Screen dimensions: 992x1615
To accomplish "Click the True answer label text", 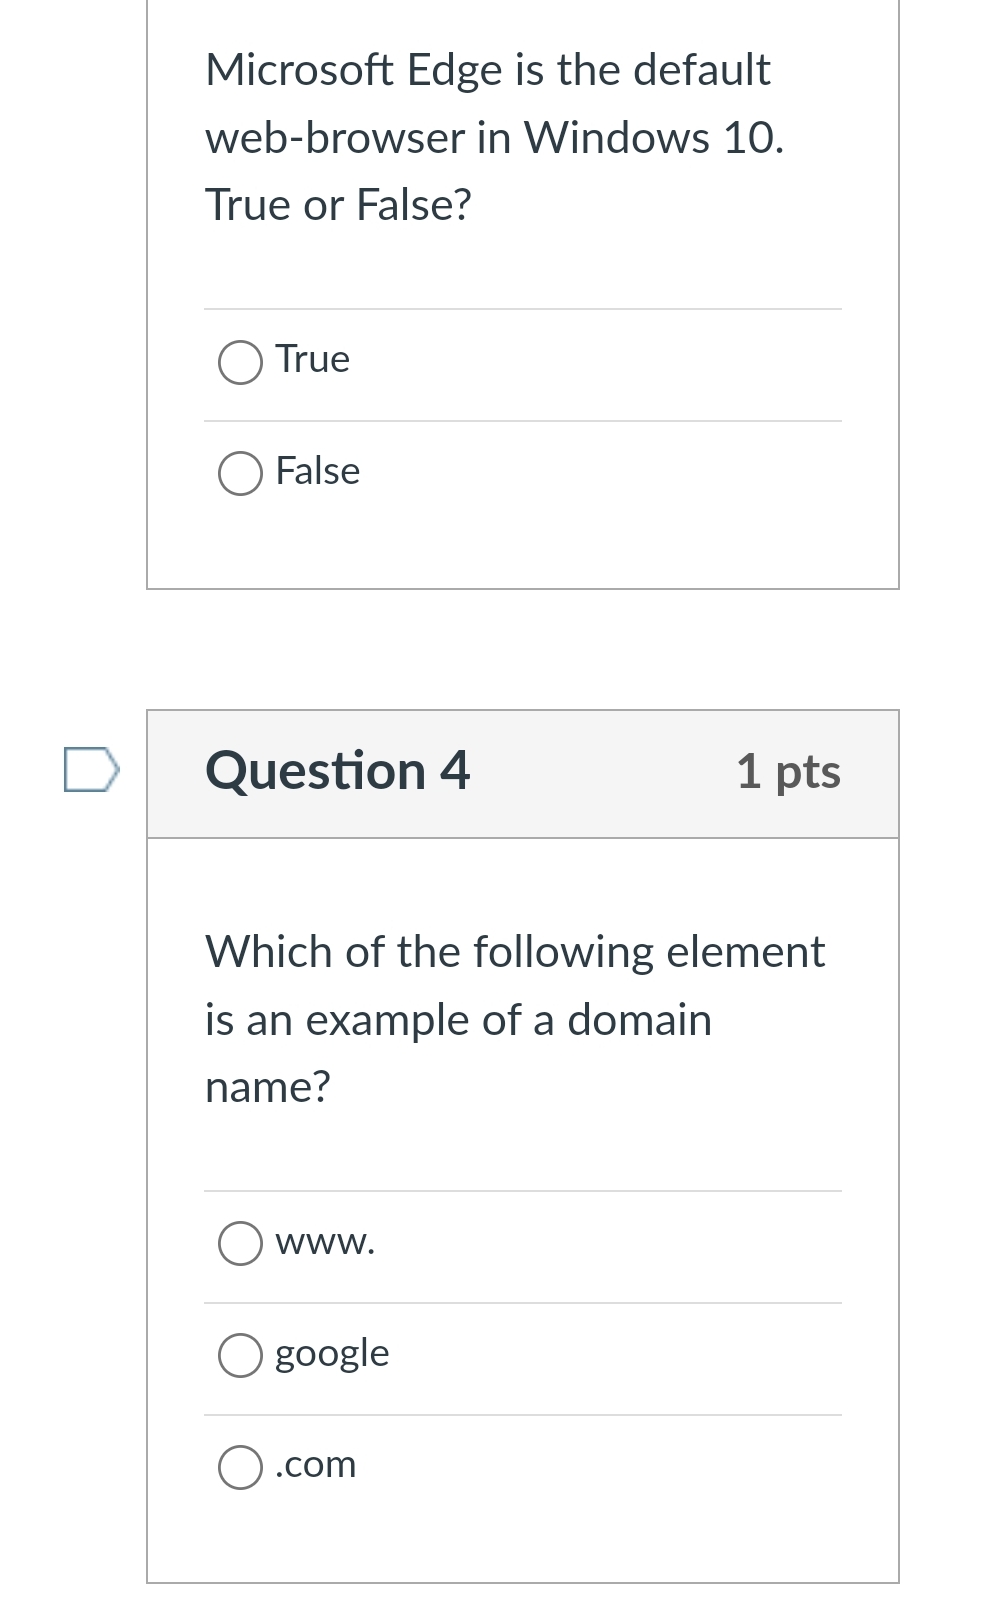I will tap(313, 359).
